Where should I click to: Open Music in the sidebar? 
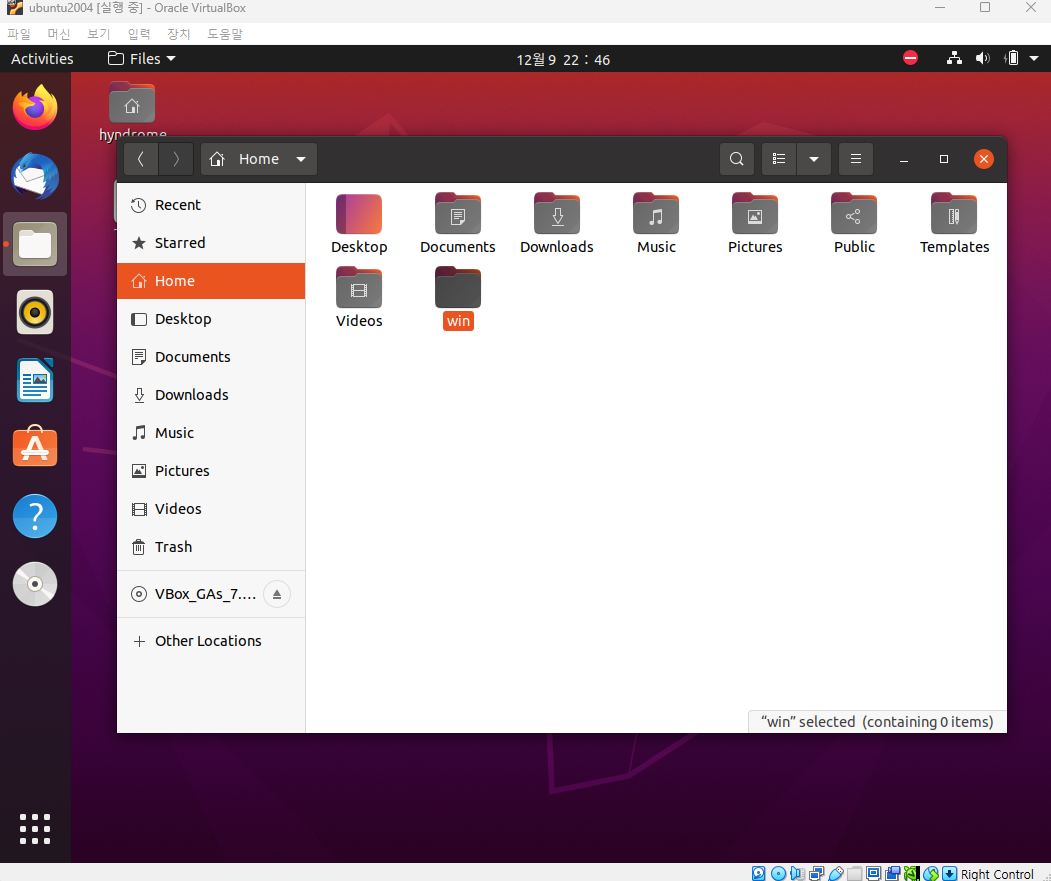tap(211, 433)
